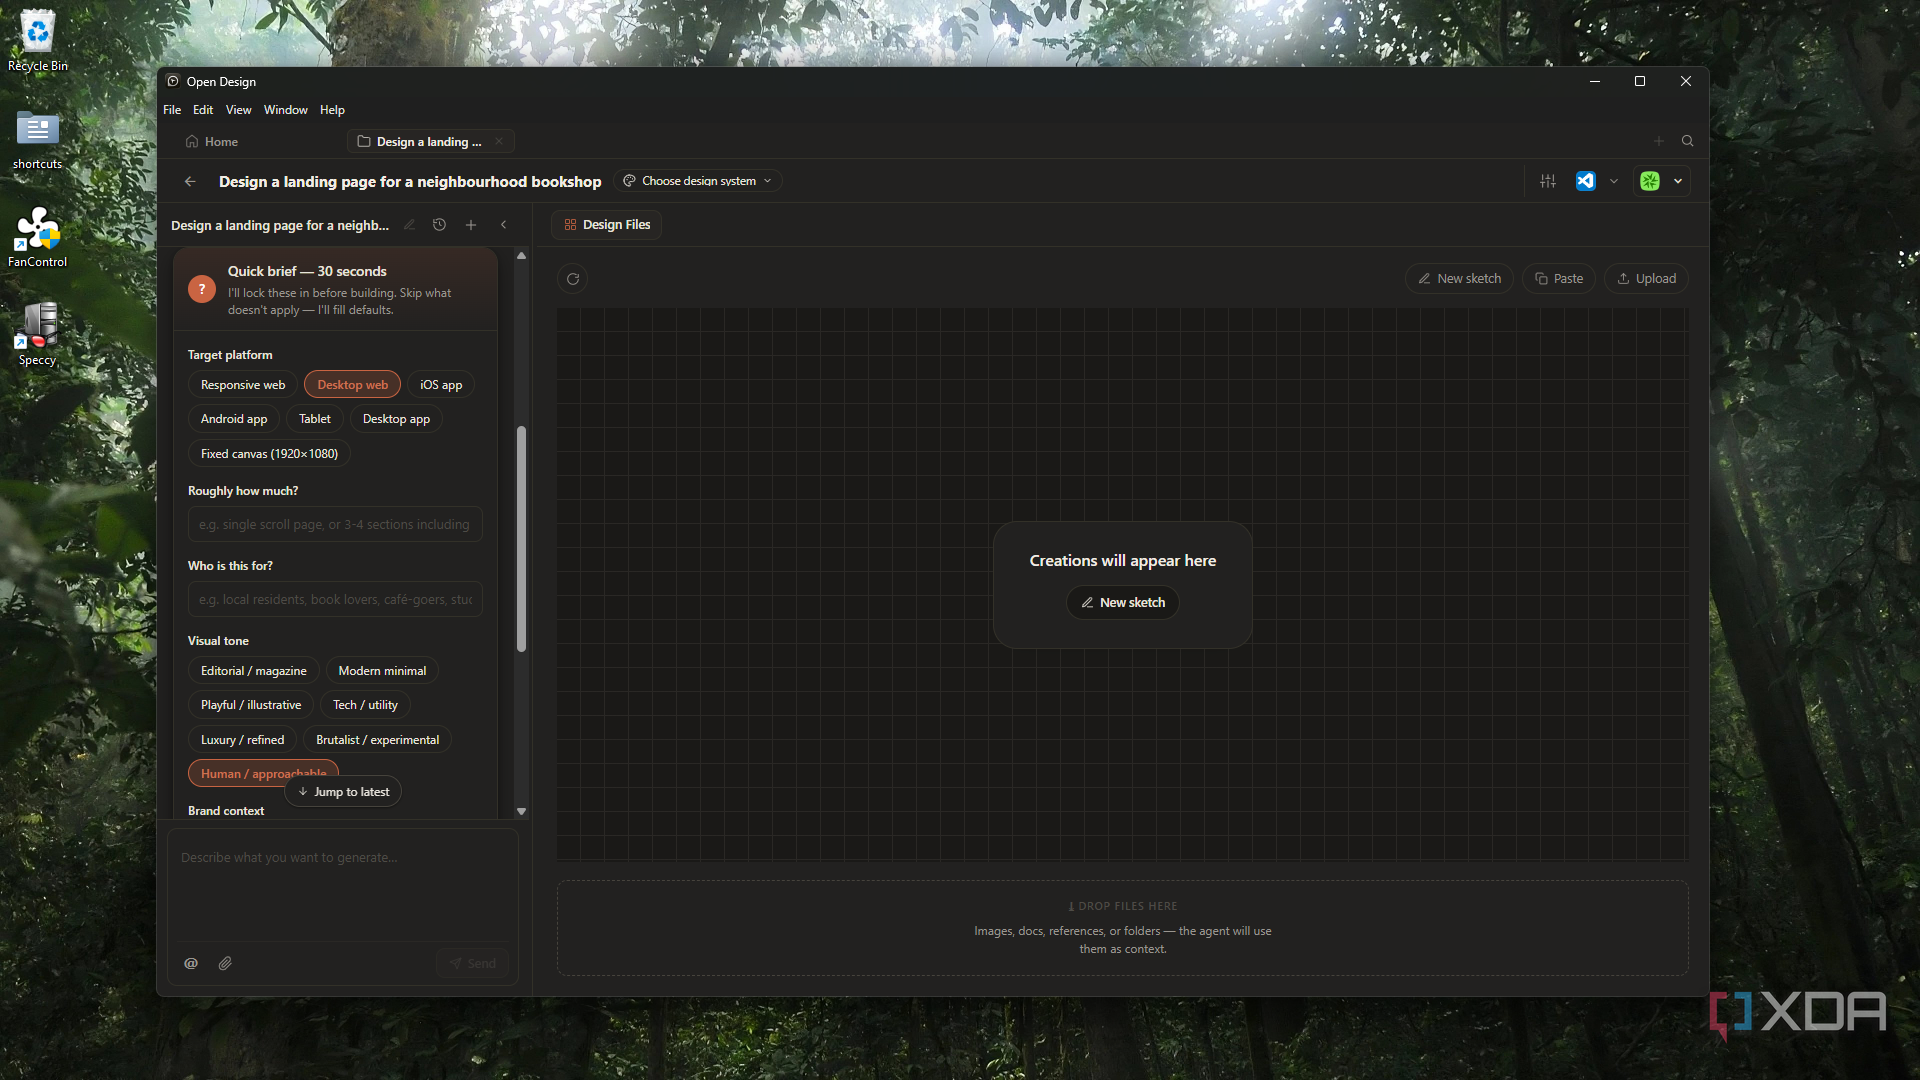Click the Upload button

tap(1646, 279)
